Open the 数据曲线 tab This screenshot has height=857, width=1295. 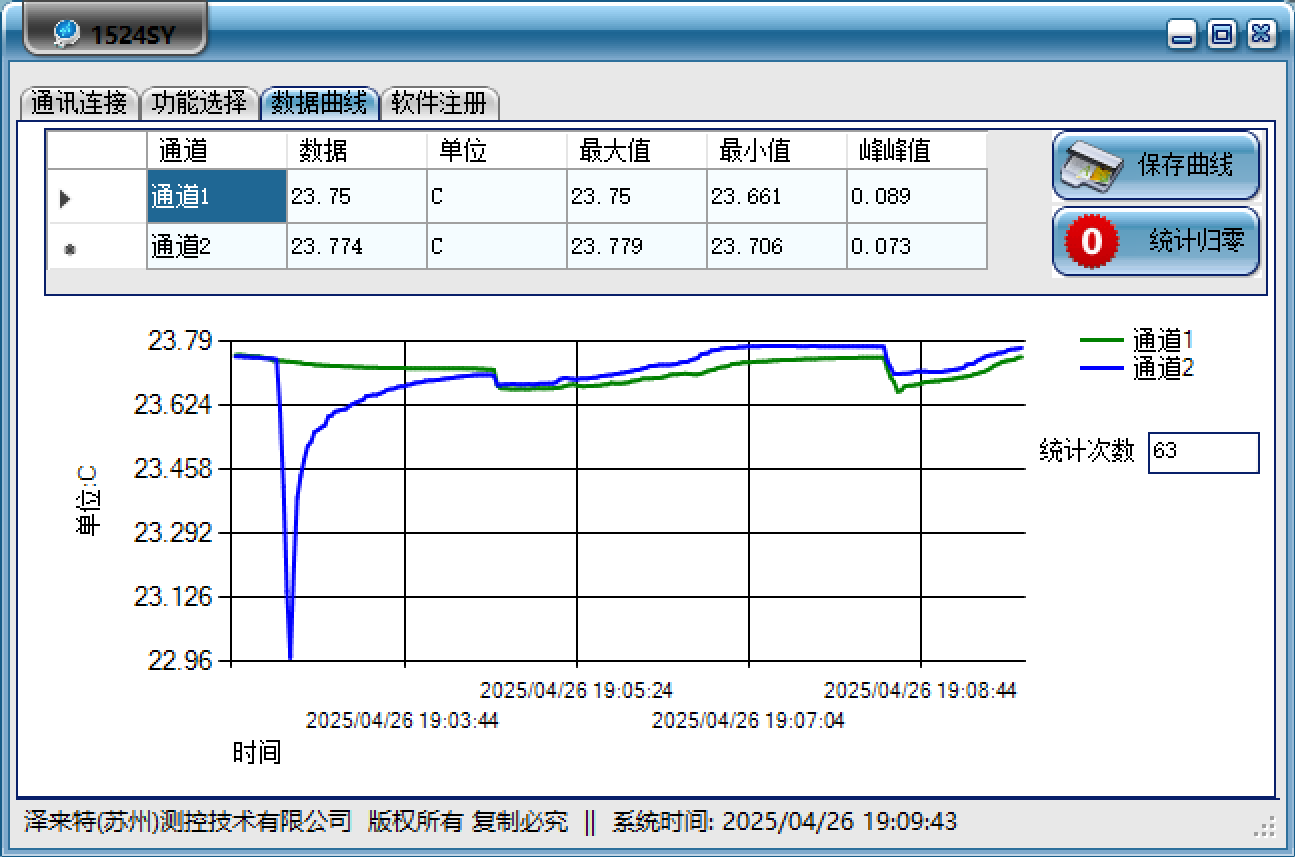click(x=319, y=102)
